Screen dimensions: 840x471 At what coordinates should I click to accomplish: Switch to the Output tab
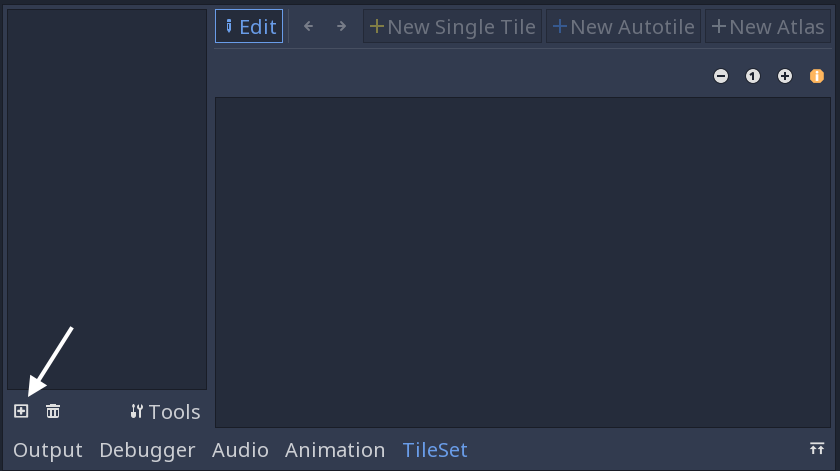point(48,450)
